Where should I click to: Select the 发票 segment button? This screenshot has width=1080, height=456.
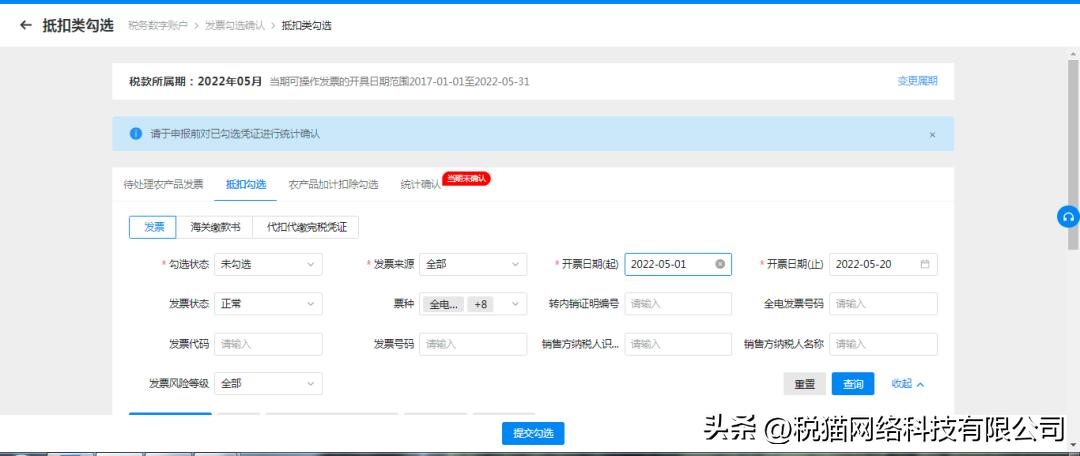click(x=153, y=227)
